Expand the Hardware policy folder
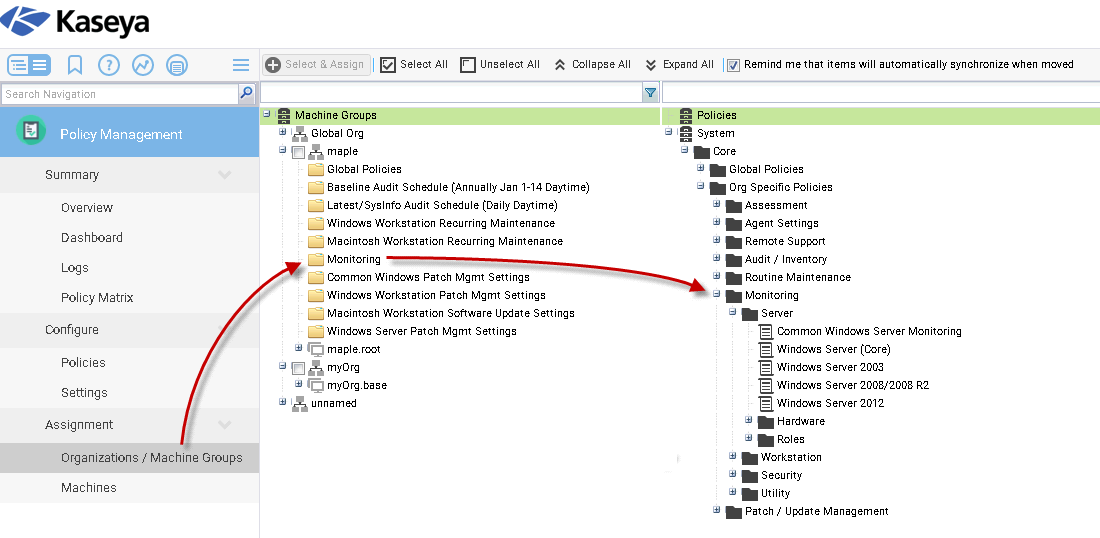Viewport: 1100px width, 538px height. point(748,421)
